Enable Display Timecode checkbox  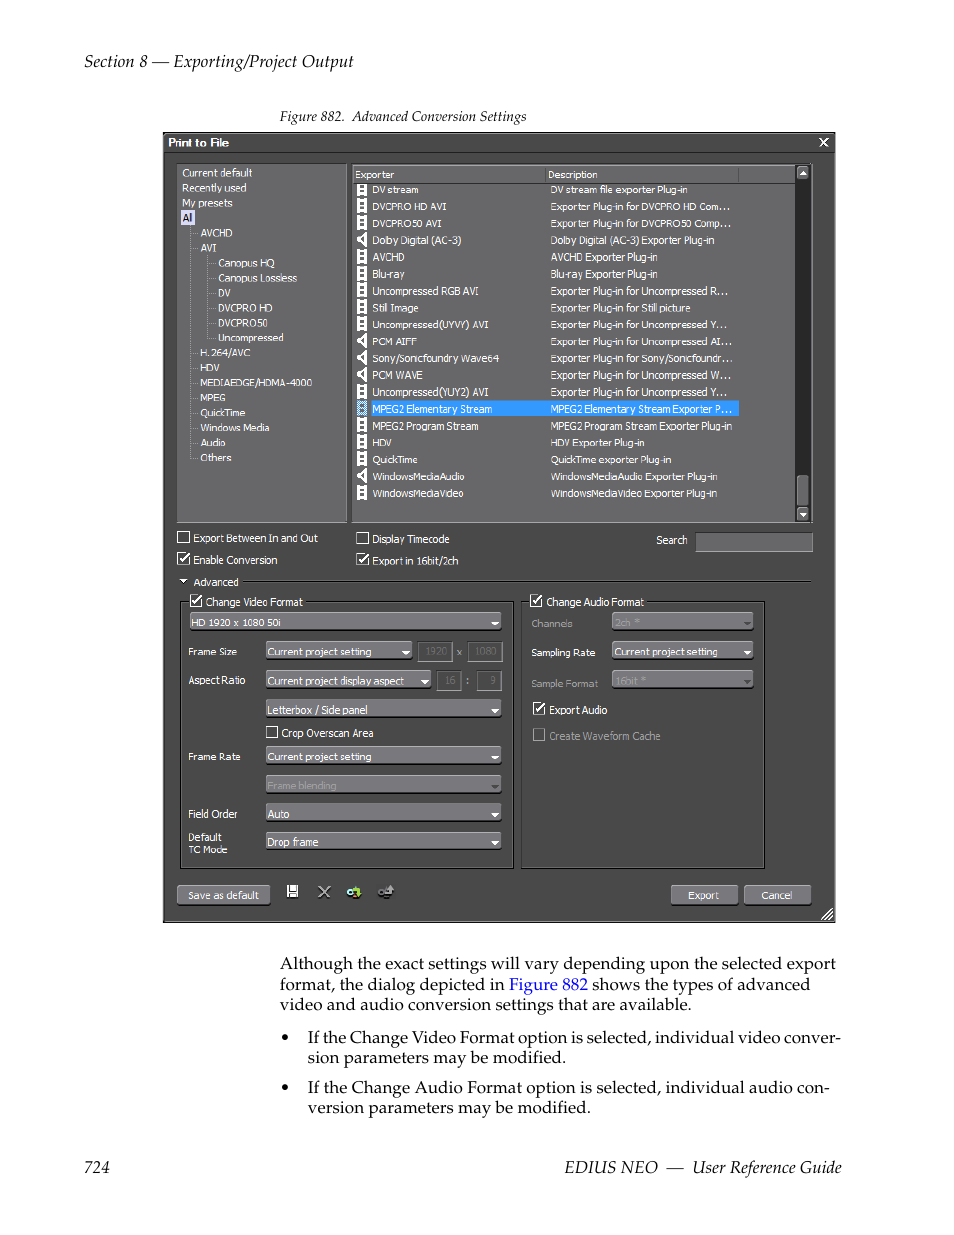tap(363, 538)
